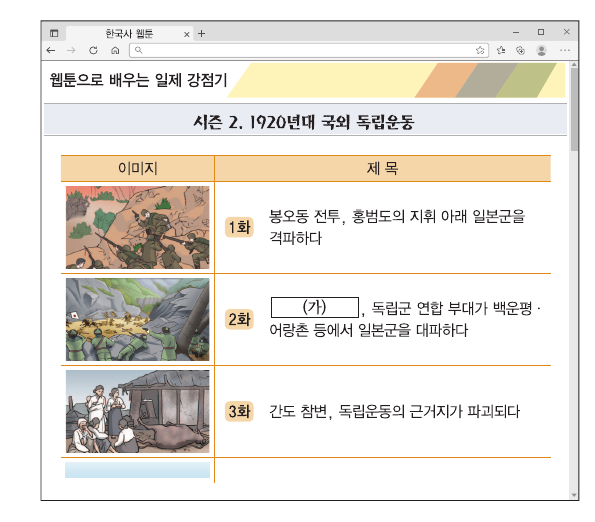Click the 웹툰으로 배우는 일제 강점기 title

coord(139,80)
